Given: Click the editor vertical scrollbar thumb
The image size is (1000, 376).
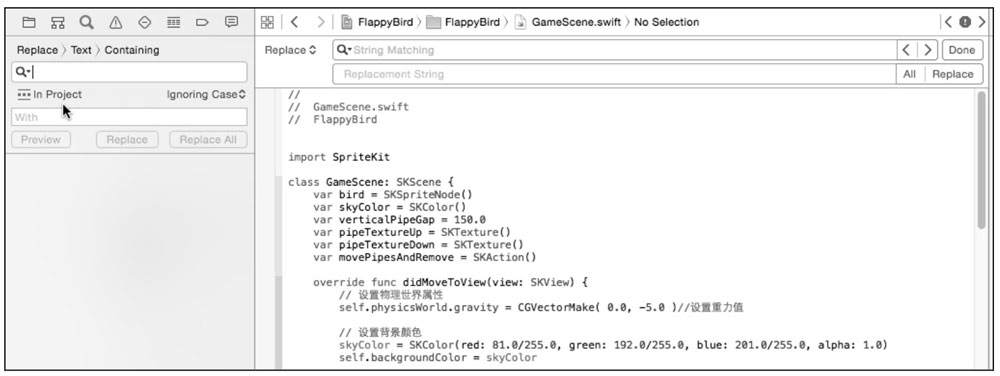Looking at the screenshot, I should point(982,161).
